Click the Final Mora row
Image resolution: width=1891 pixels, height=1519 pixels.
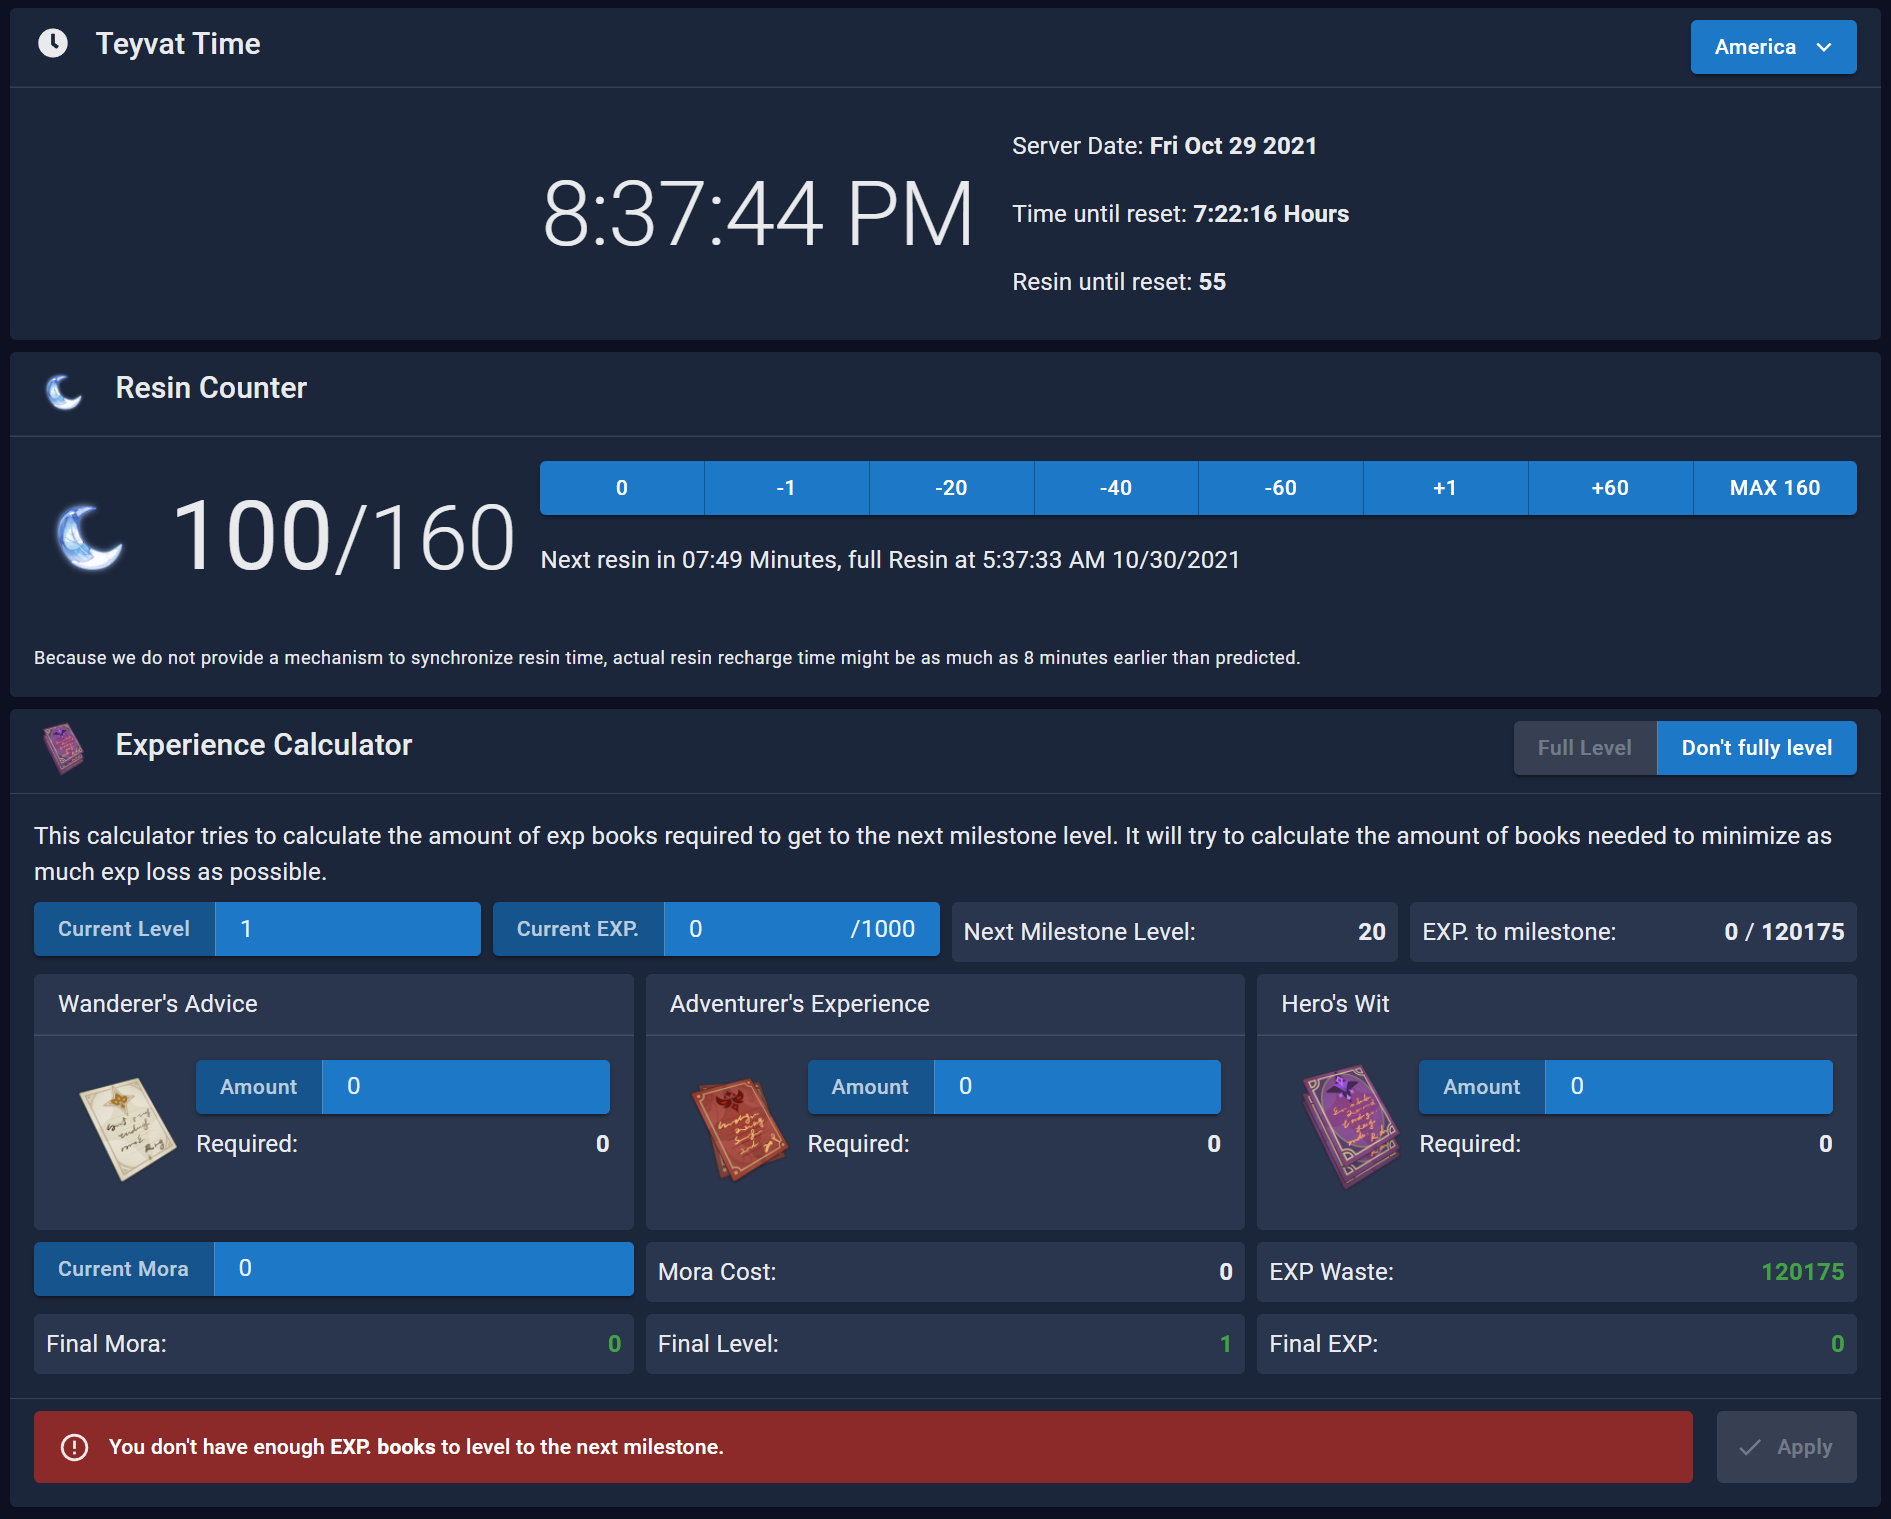click(334, 1344)
